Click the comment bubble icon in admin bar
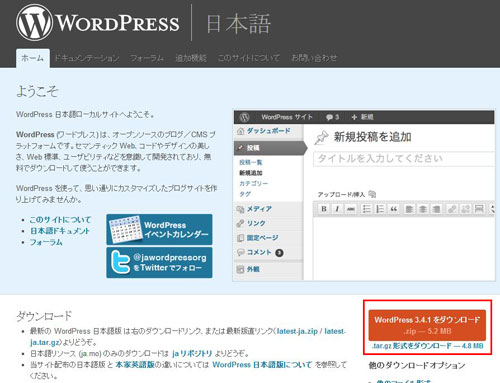This screenshot has height=383, width=500. pos(330,117)
